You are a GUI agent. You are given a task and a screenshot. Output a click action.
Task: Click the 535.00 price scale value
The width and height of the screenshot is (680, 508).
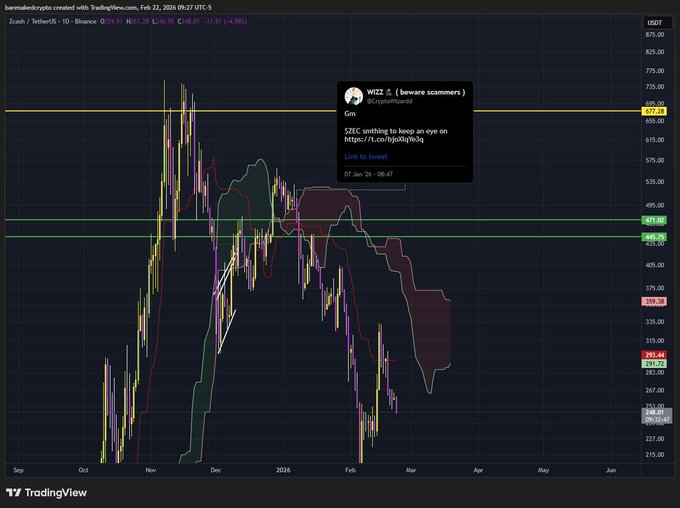(x=654, y=182)
